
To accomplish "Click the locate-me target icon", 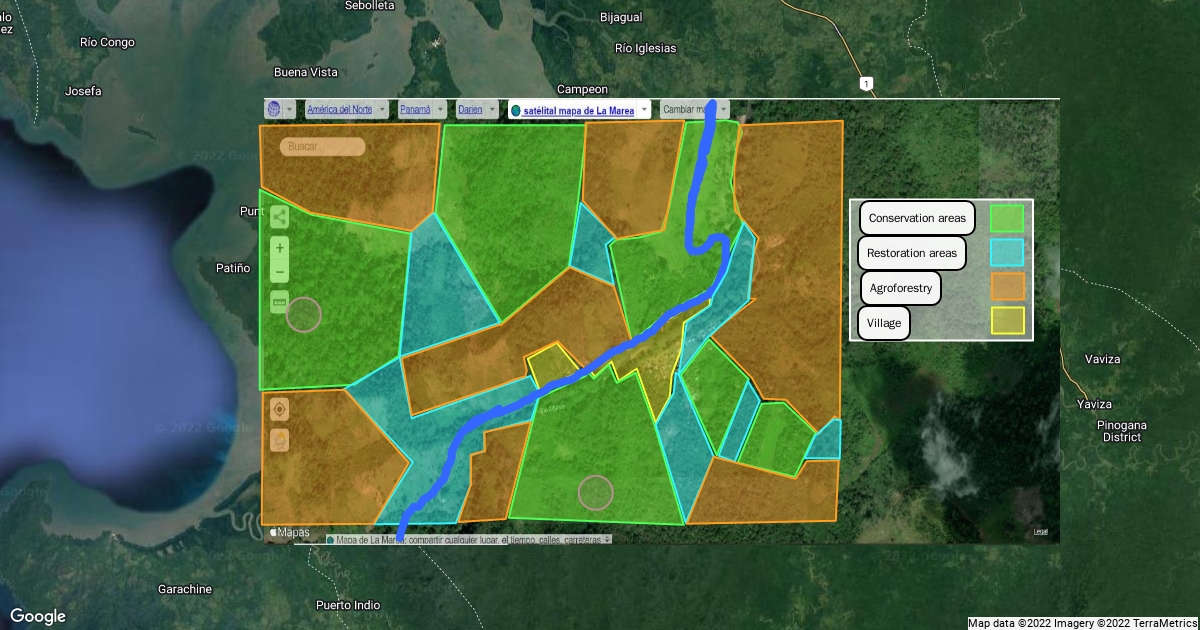I will (280, 409).
